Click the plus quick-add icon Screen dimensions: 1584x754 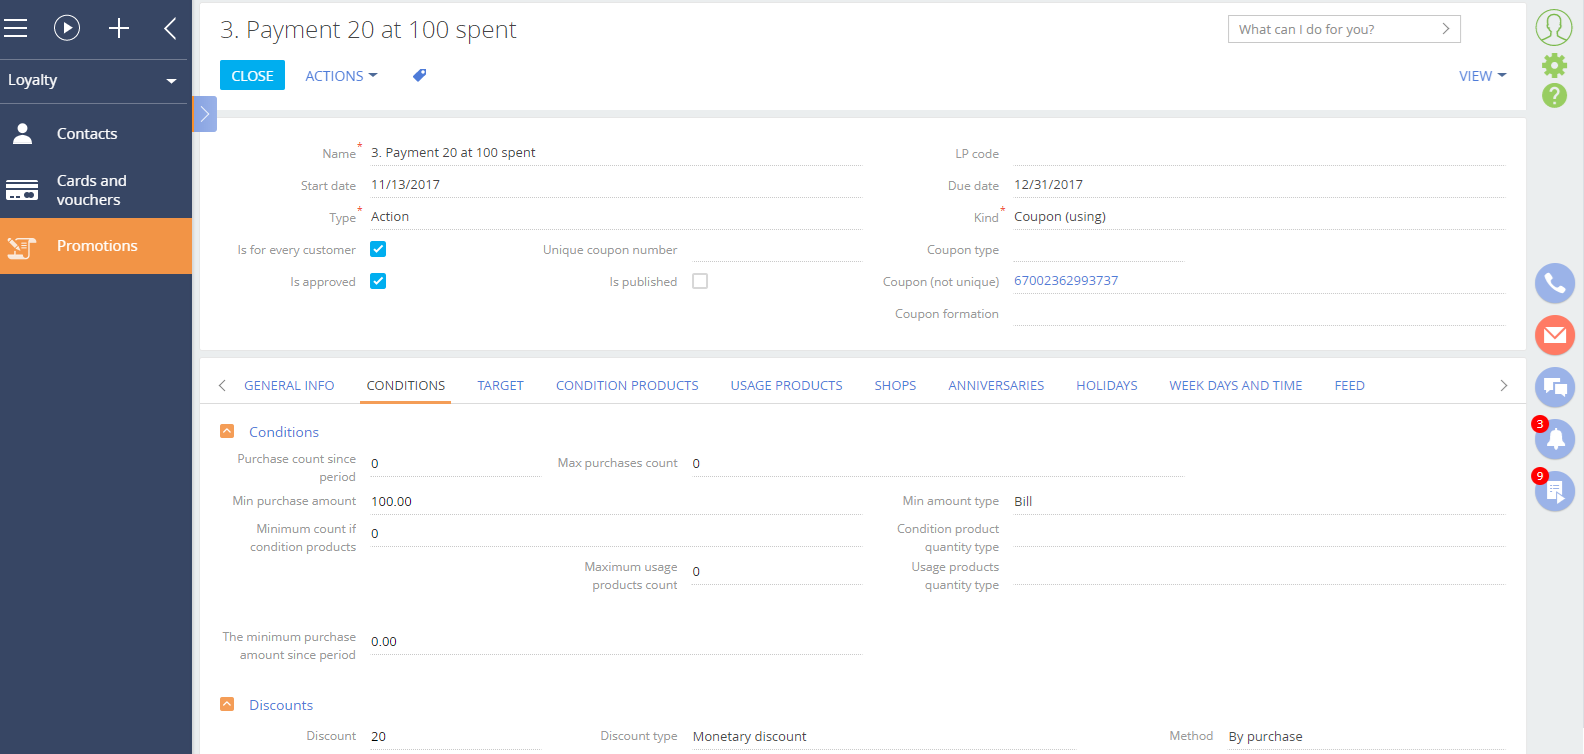(119, 28)
